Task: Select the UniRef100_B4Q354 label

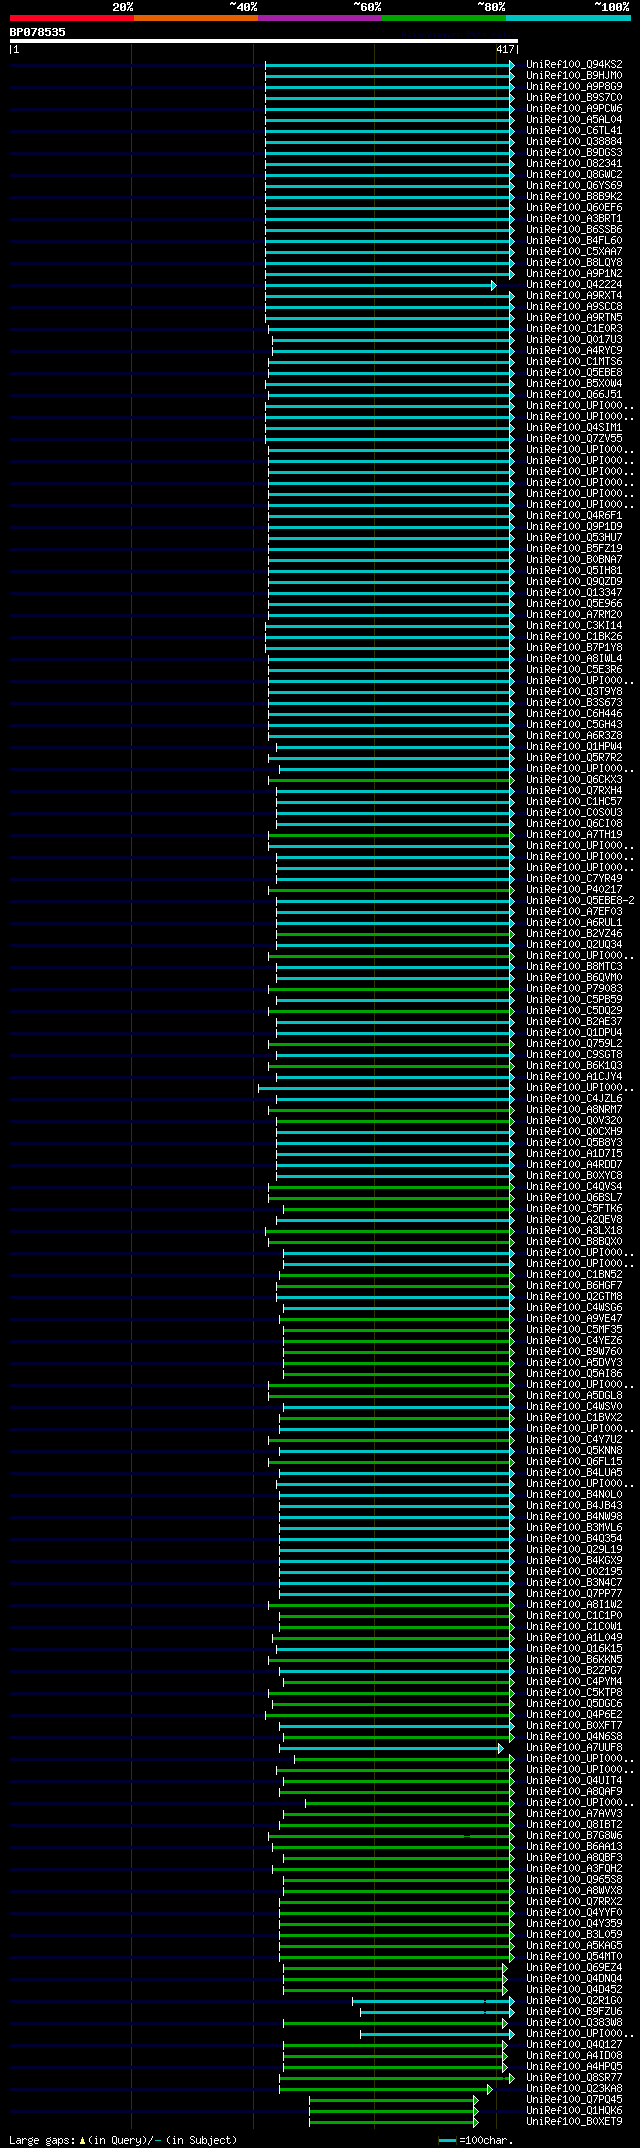Action: (x=574, y=1538)
